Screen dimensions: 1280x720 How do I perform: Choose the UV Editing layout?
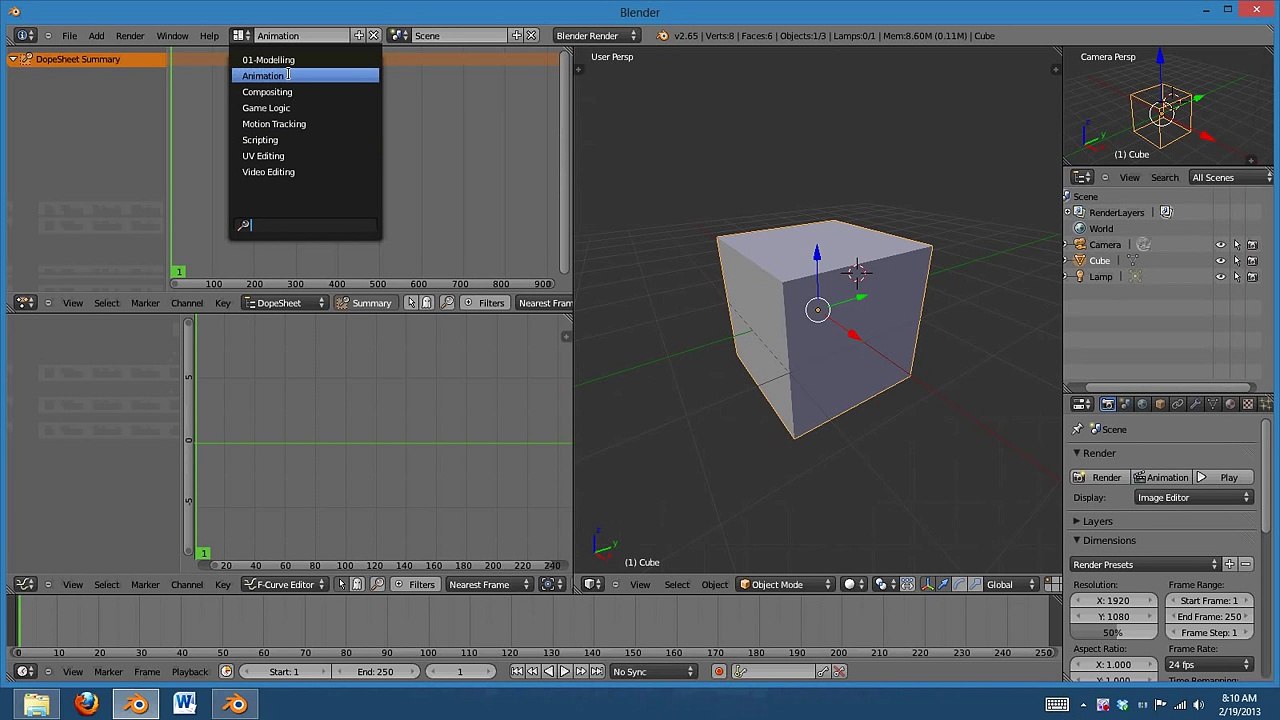[305, 156]
